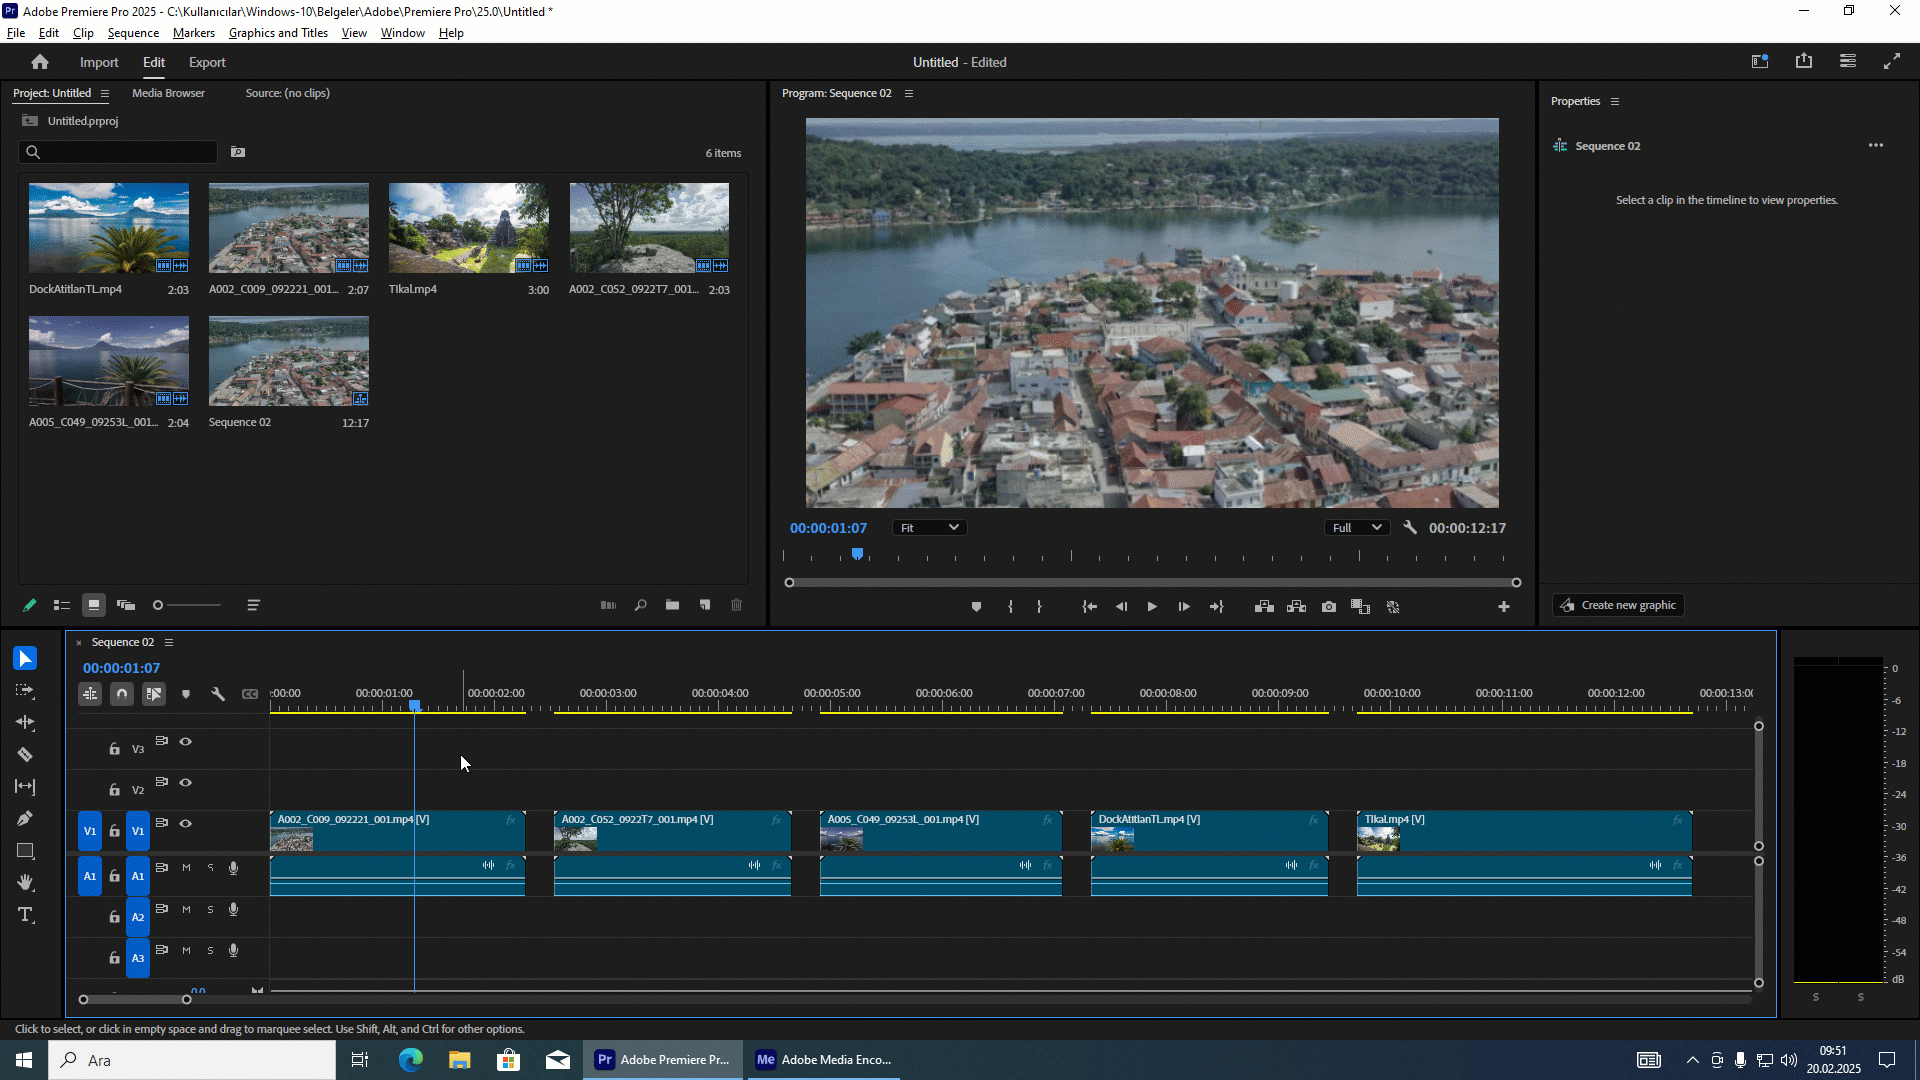Click the Play button in Program monitor
The width and height of the screenshot is (1920, 1080).
pyautogui.click(x=1152, y=607)
